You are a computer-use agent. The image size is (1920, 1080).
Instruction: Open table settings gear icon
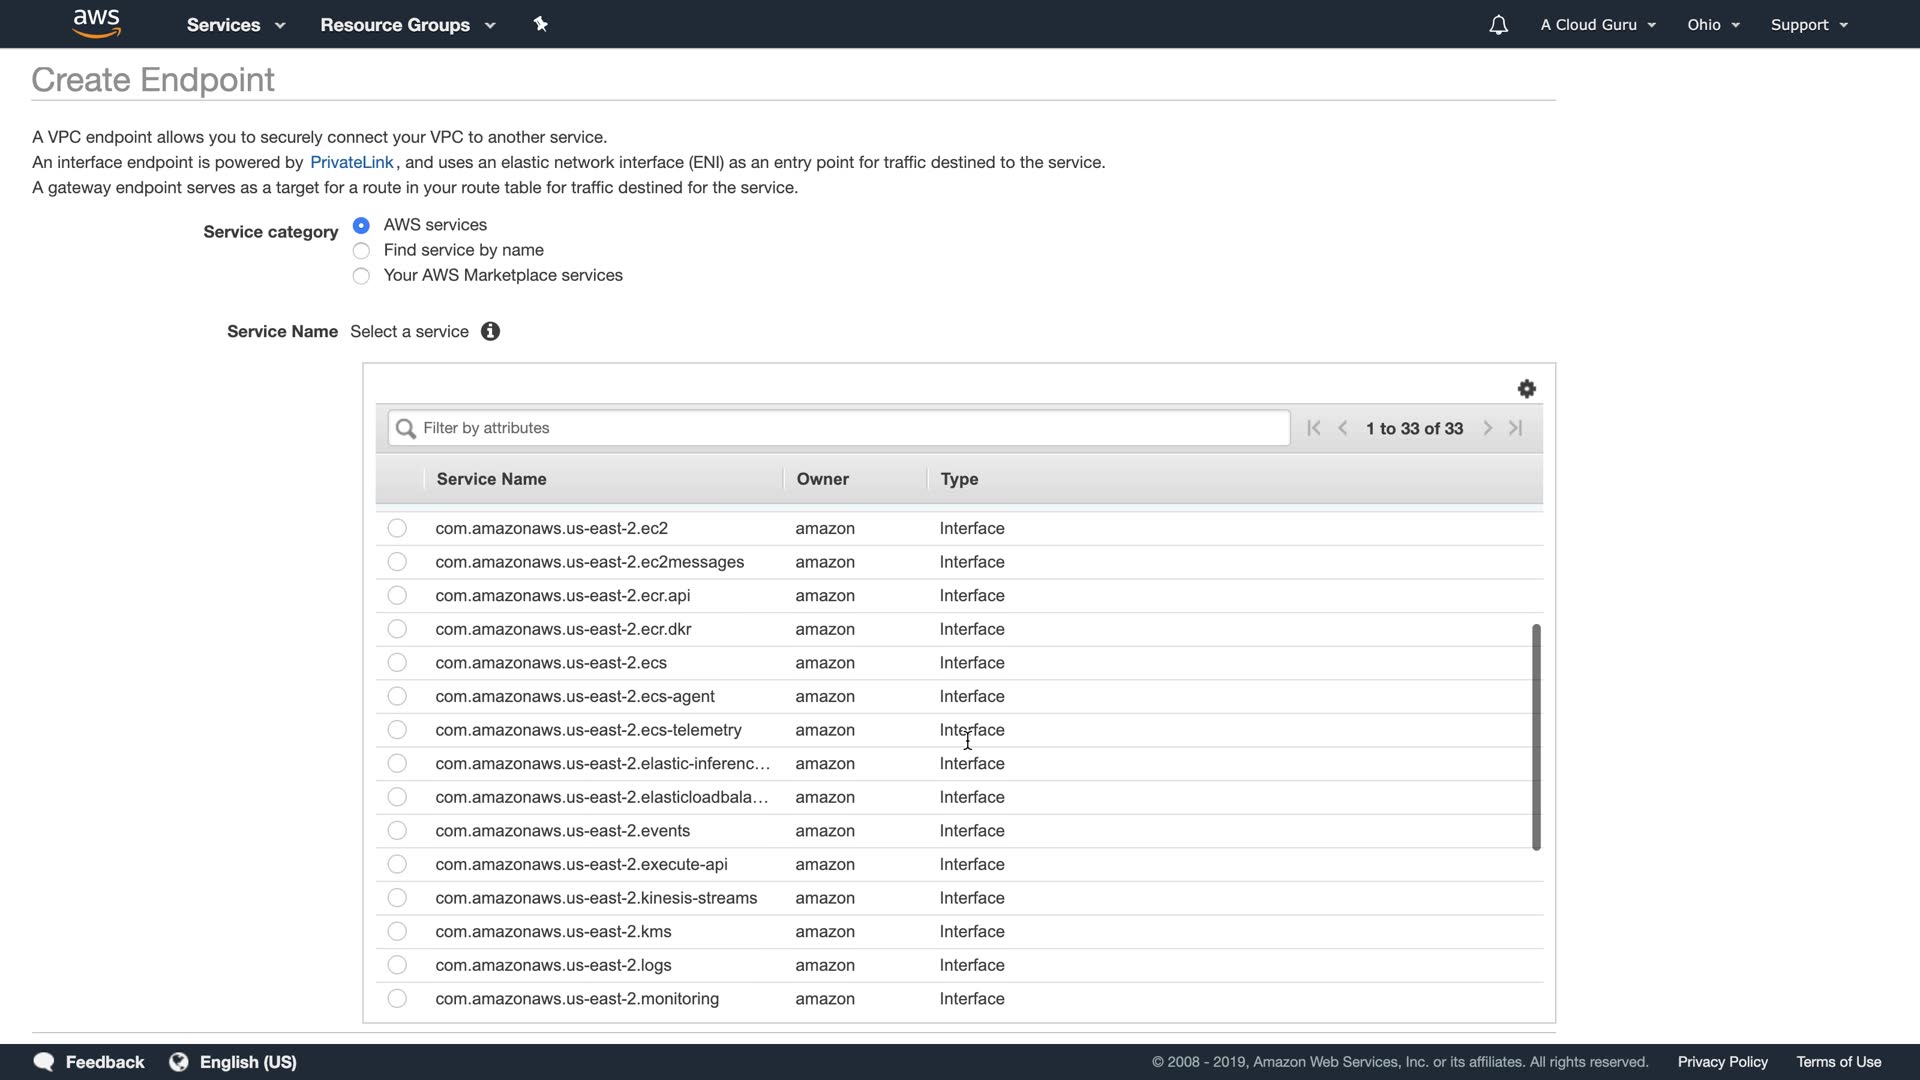coord(1526,389)
